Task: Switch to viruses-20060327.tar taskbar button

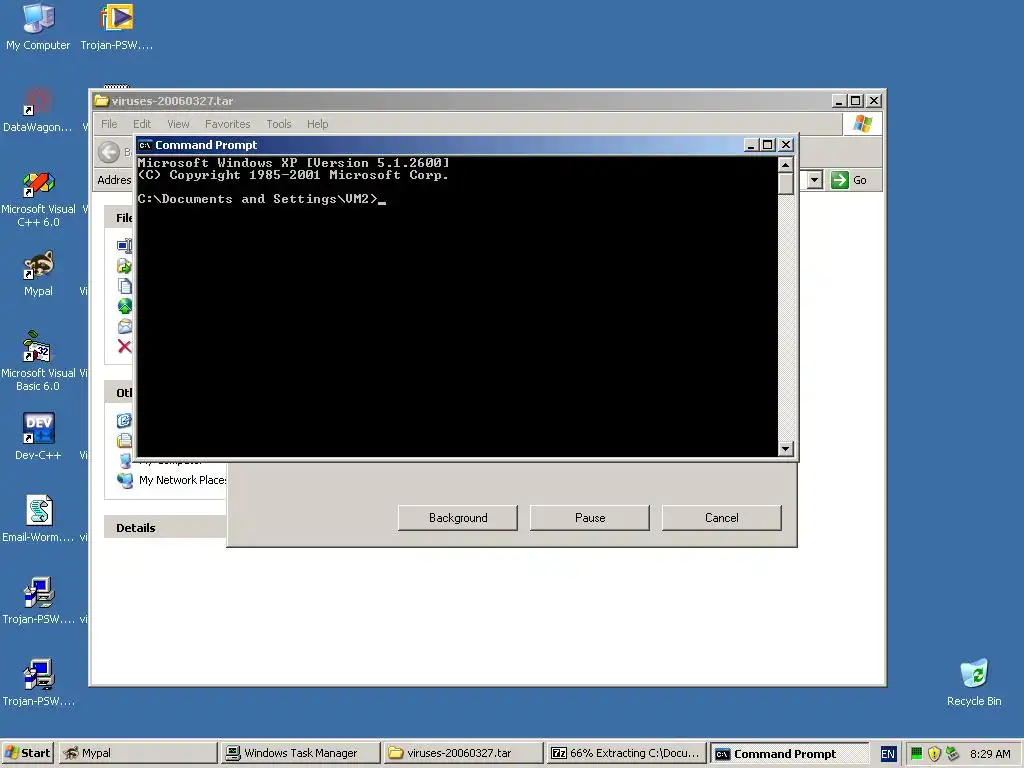Action: coord(462,753)
